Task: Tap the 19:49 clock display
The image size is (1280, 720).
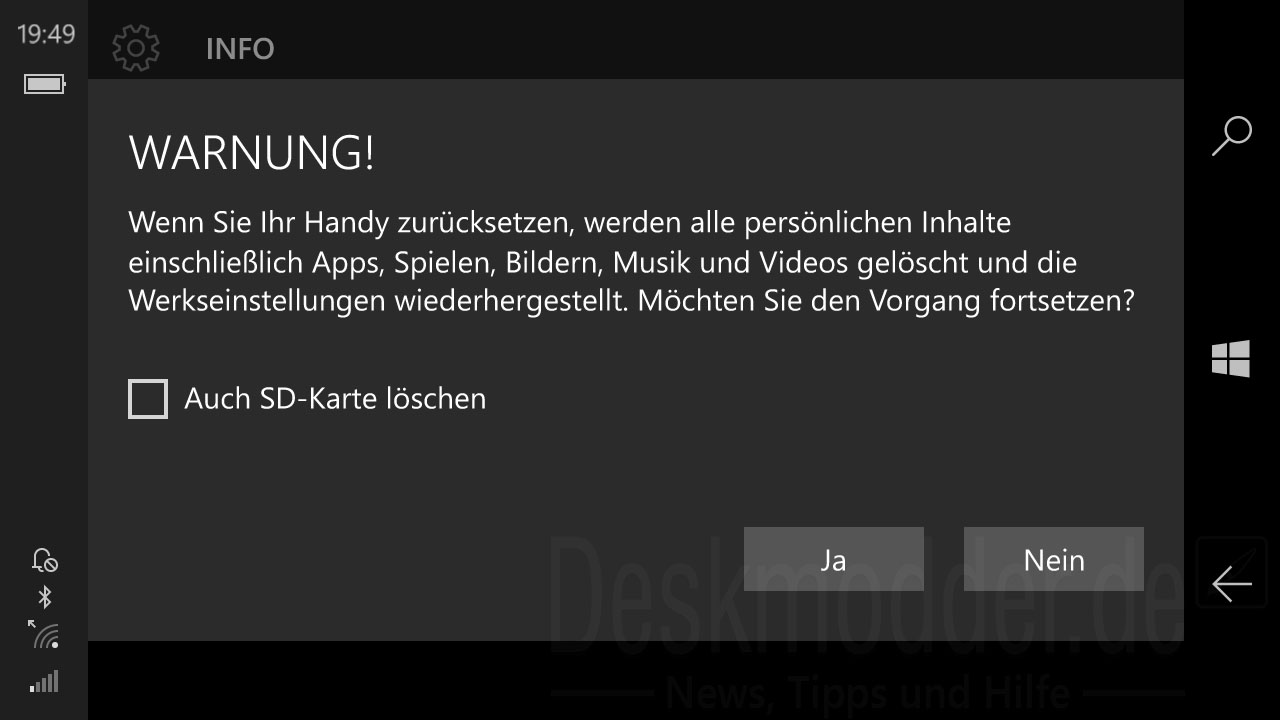Action: coord(46,34)
